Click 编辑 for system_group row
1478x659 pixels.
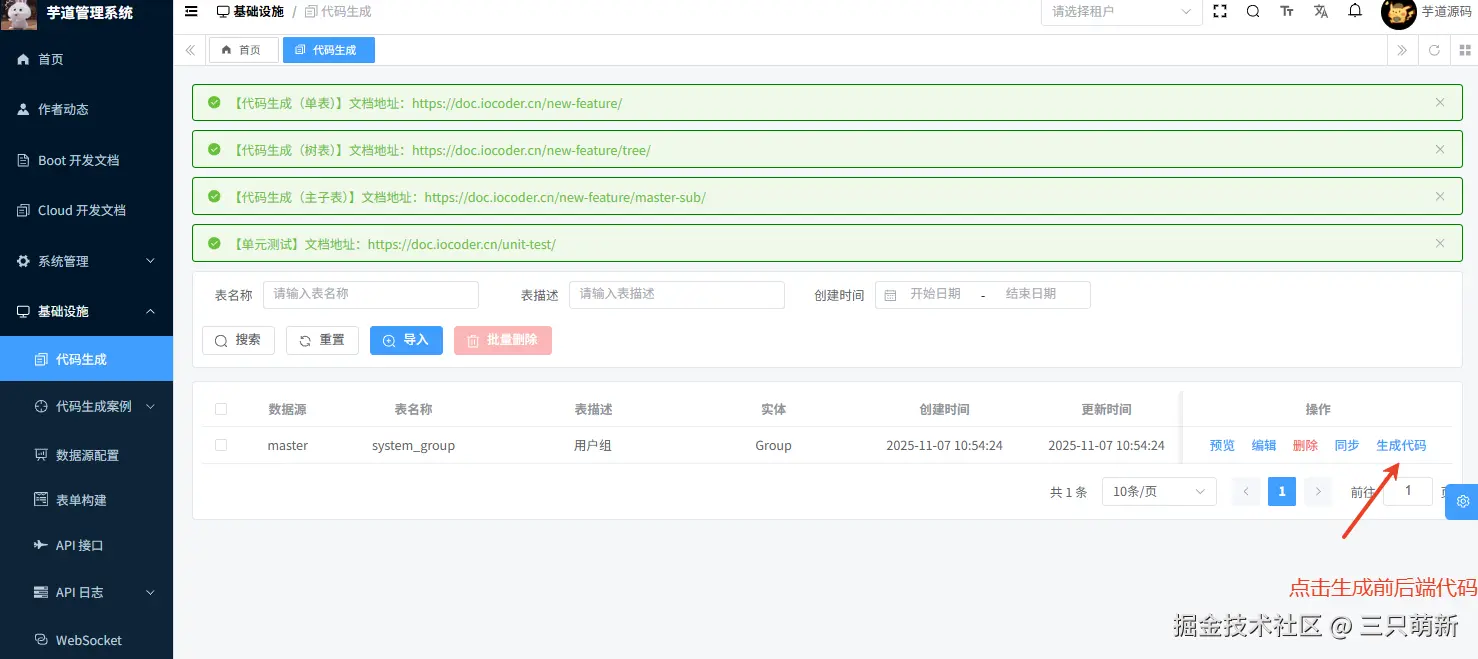click(1264, 445)
